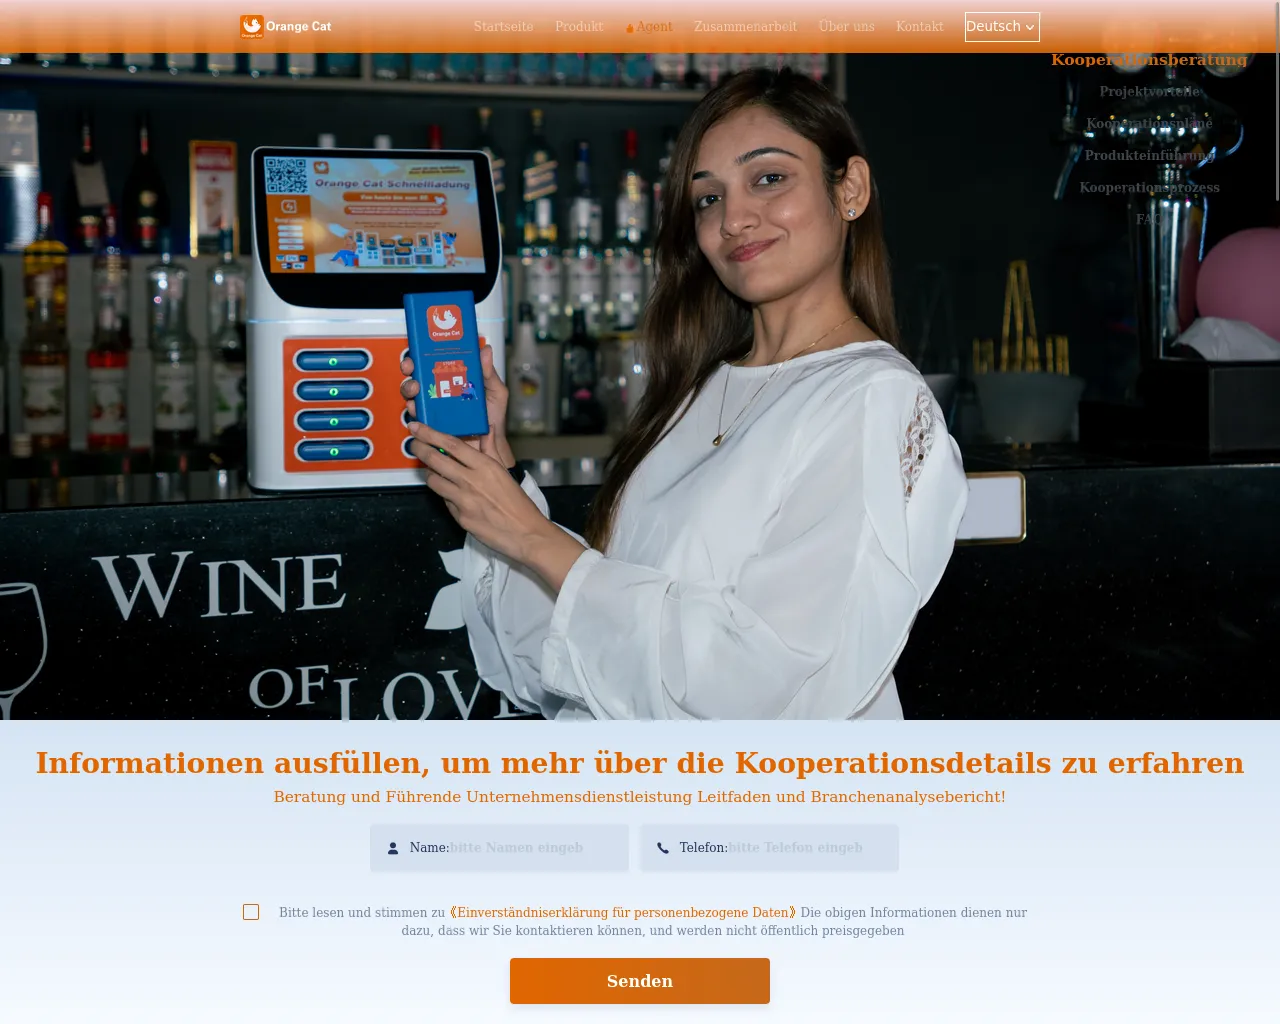Open the Über uns page
This screenshot has width=1280, height=1024.
[846, 27]
